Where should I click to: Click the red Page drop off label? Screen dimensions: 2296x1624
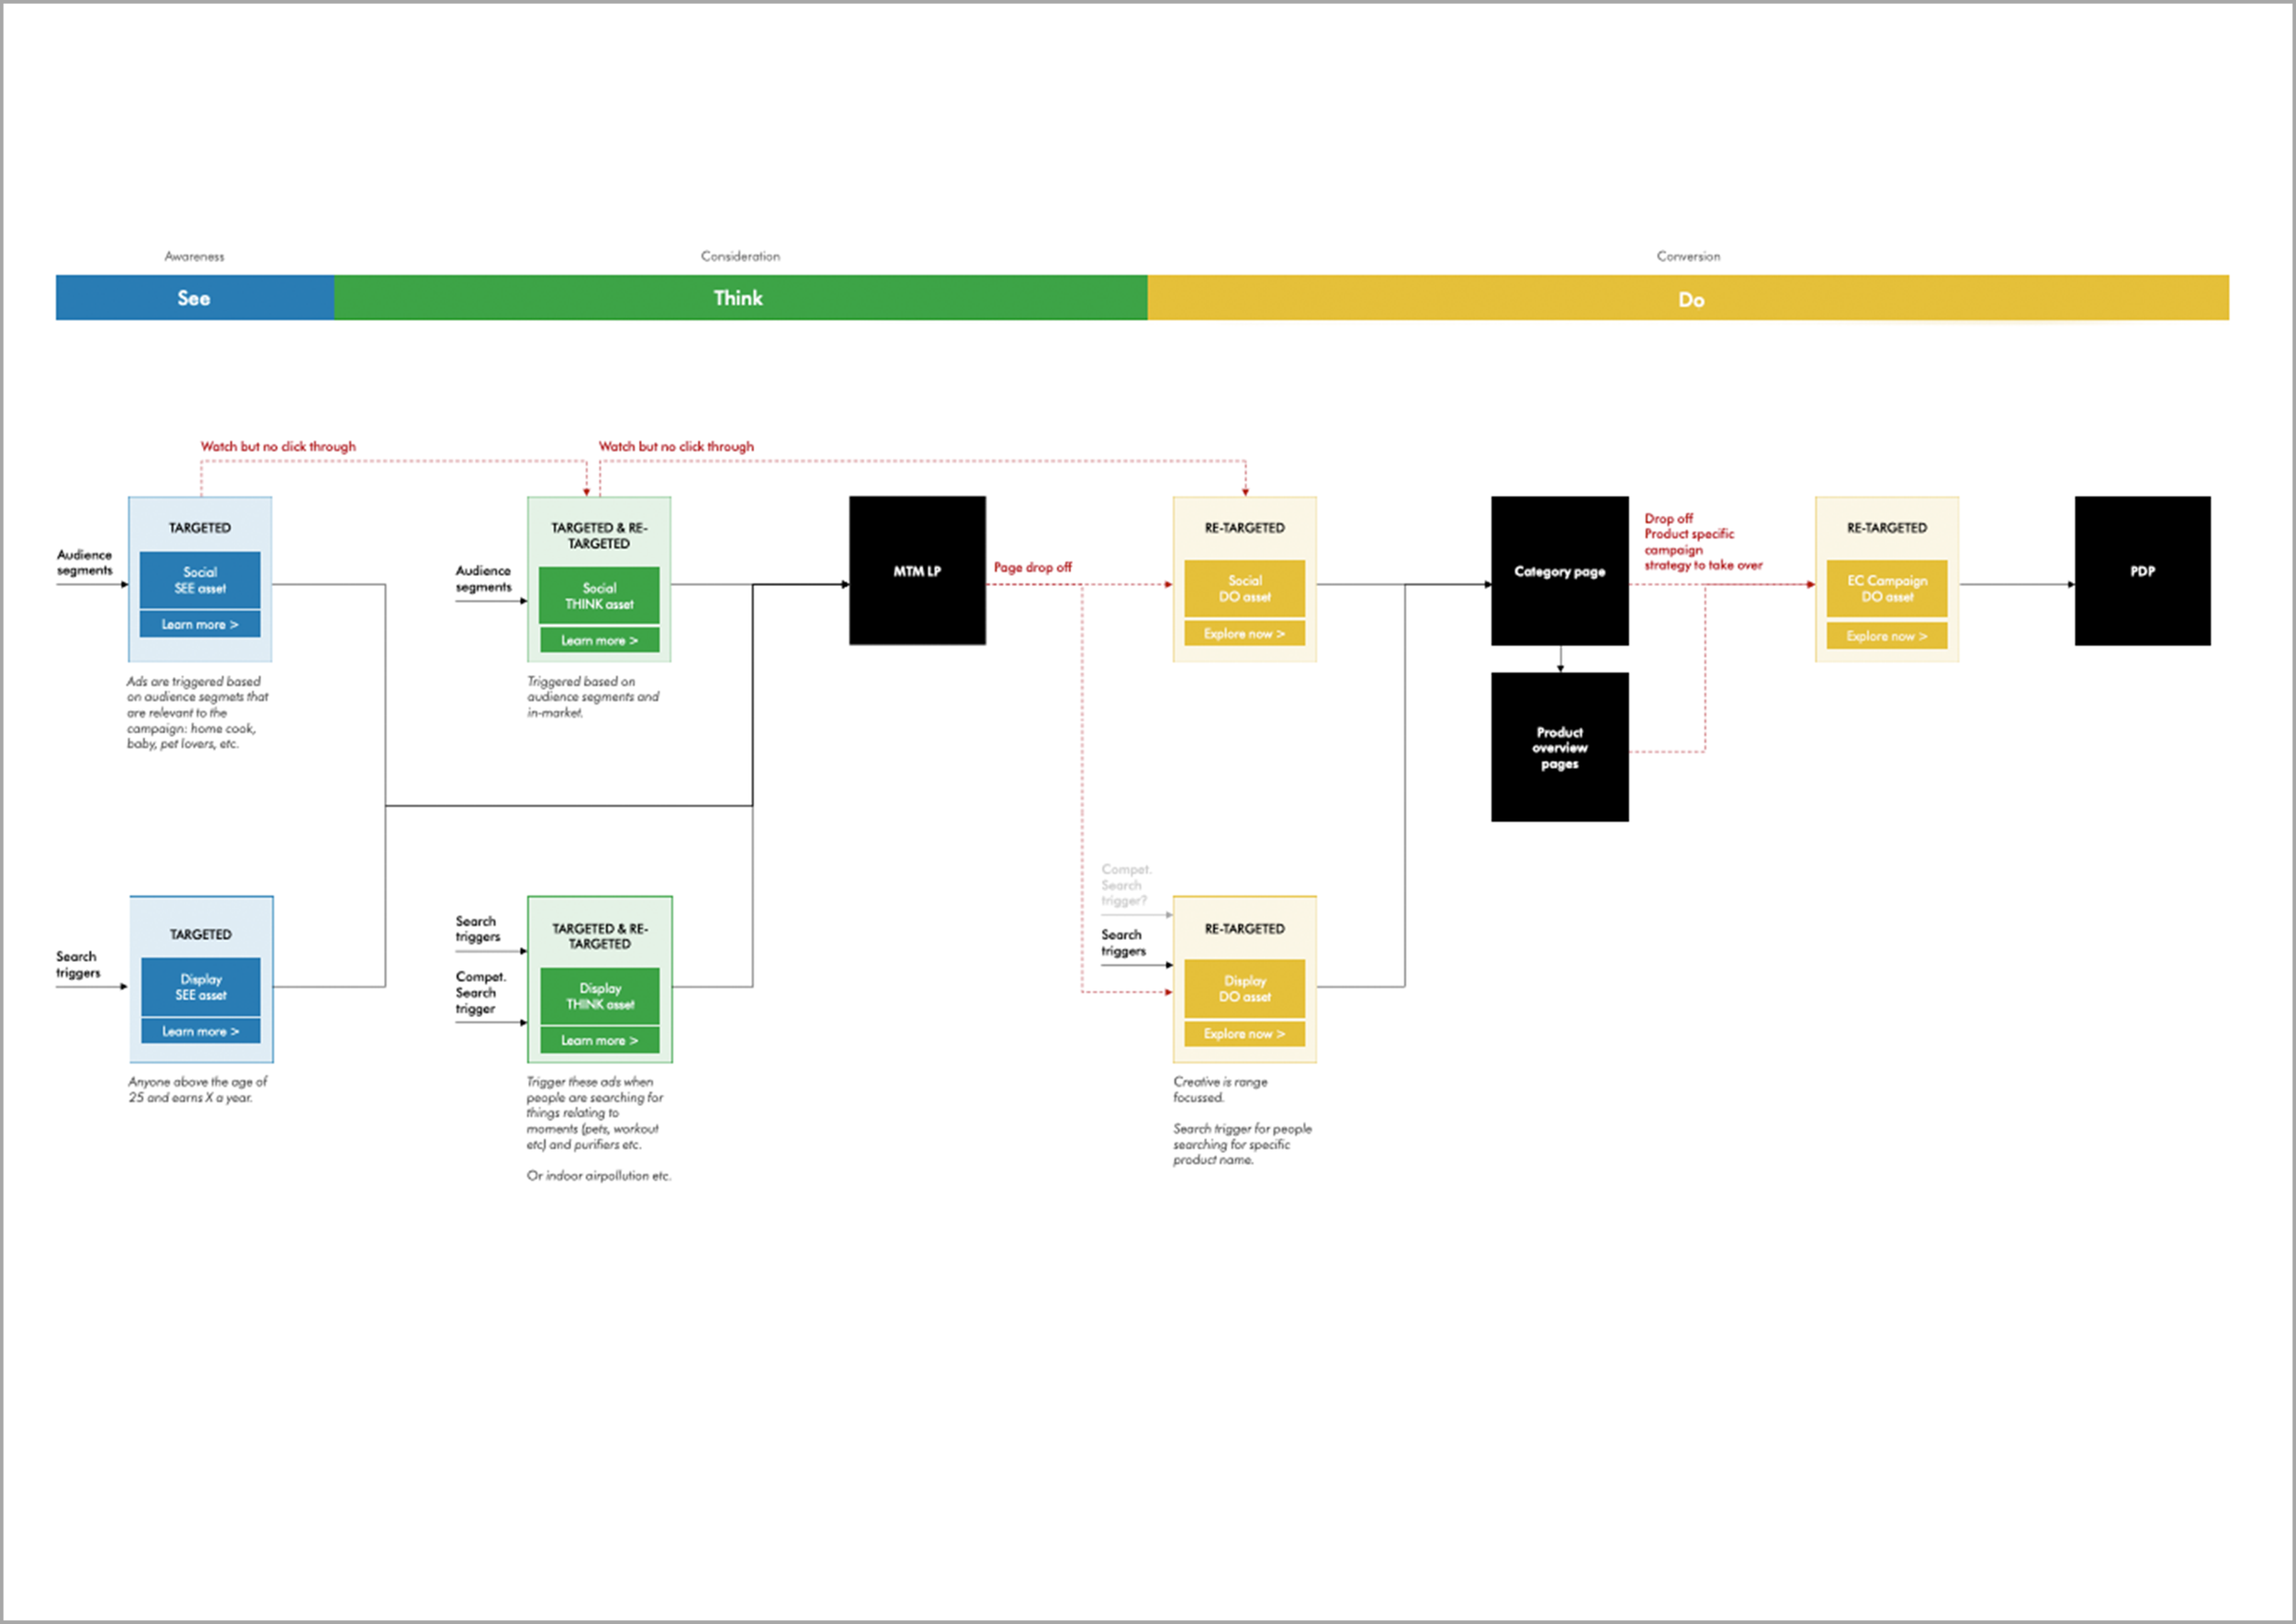pos(1032,567)
